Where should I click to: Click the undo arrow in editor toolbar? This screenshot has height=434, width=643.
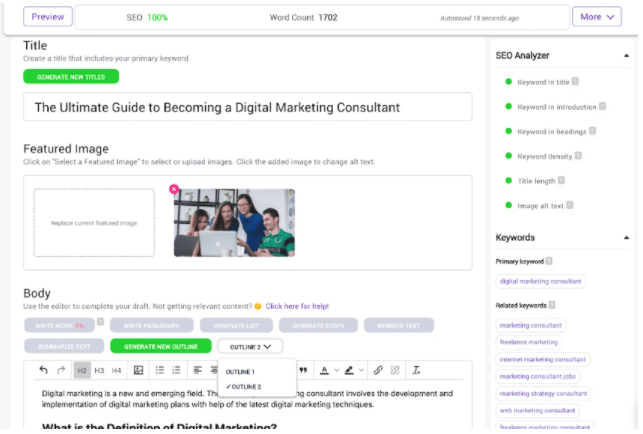click(43, 370)
